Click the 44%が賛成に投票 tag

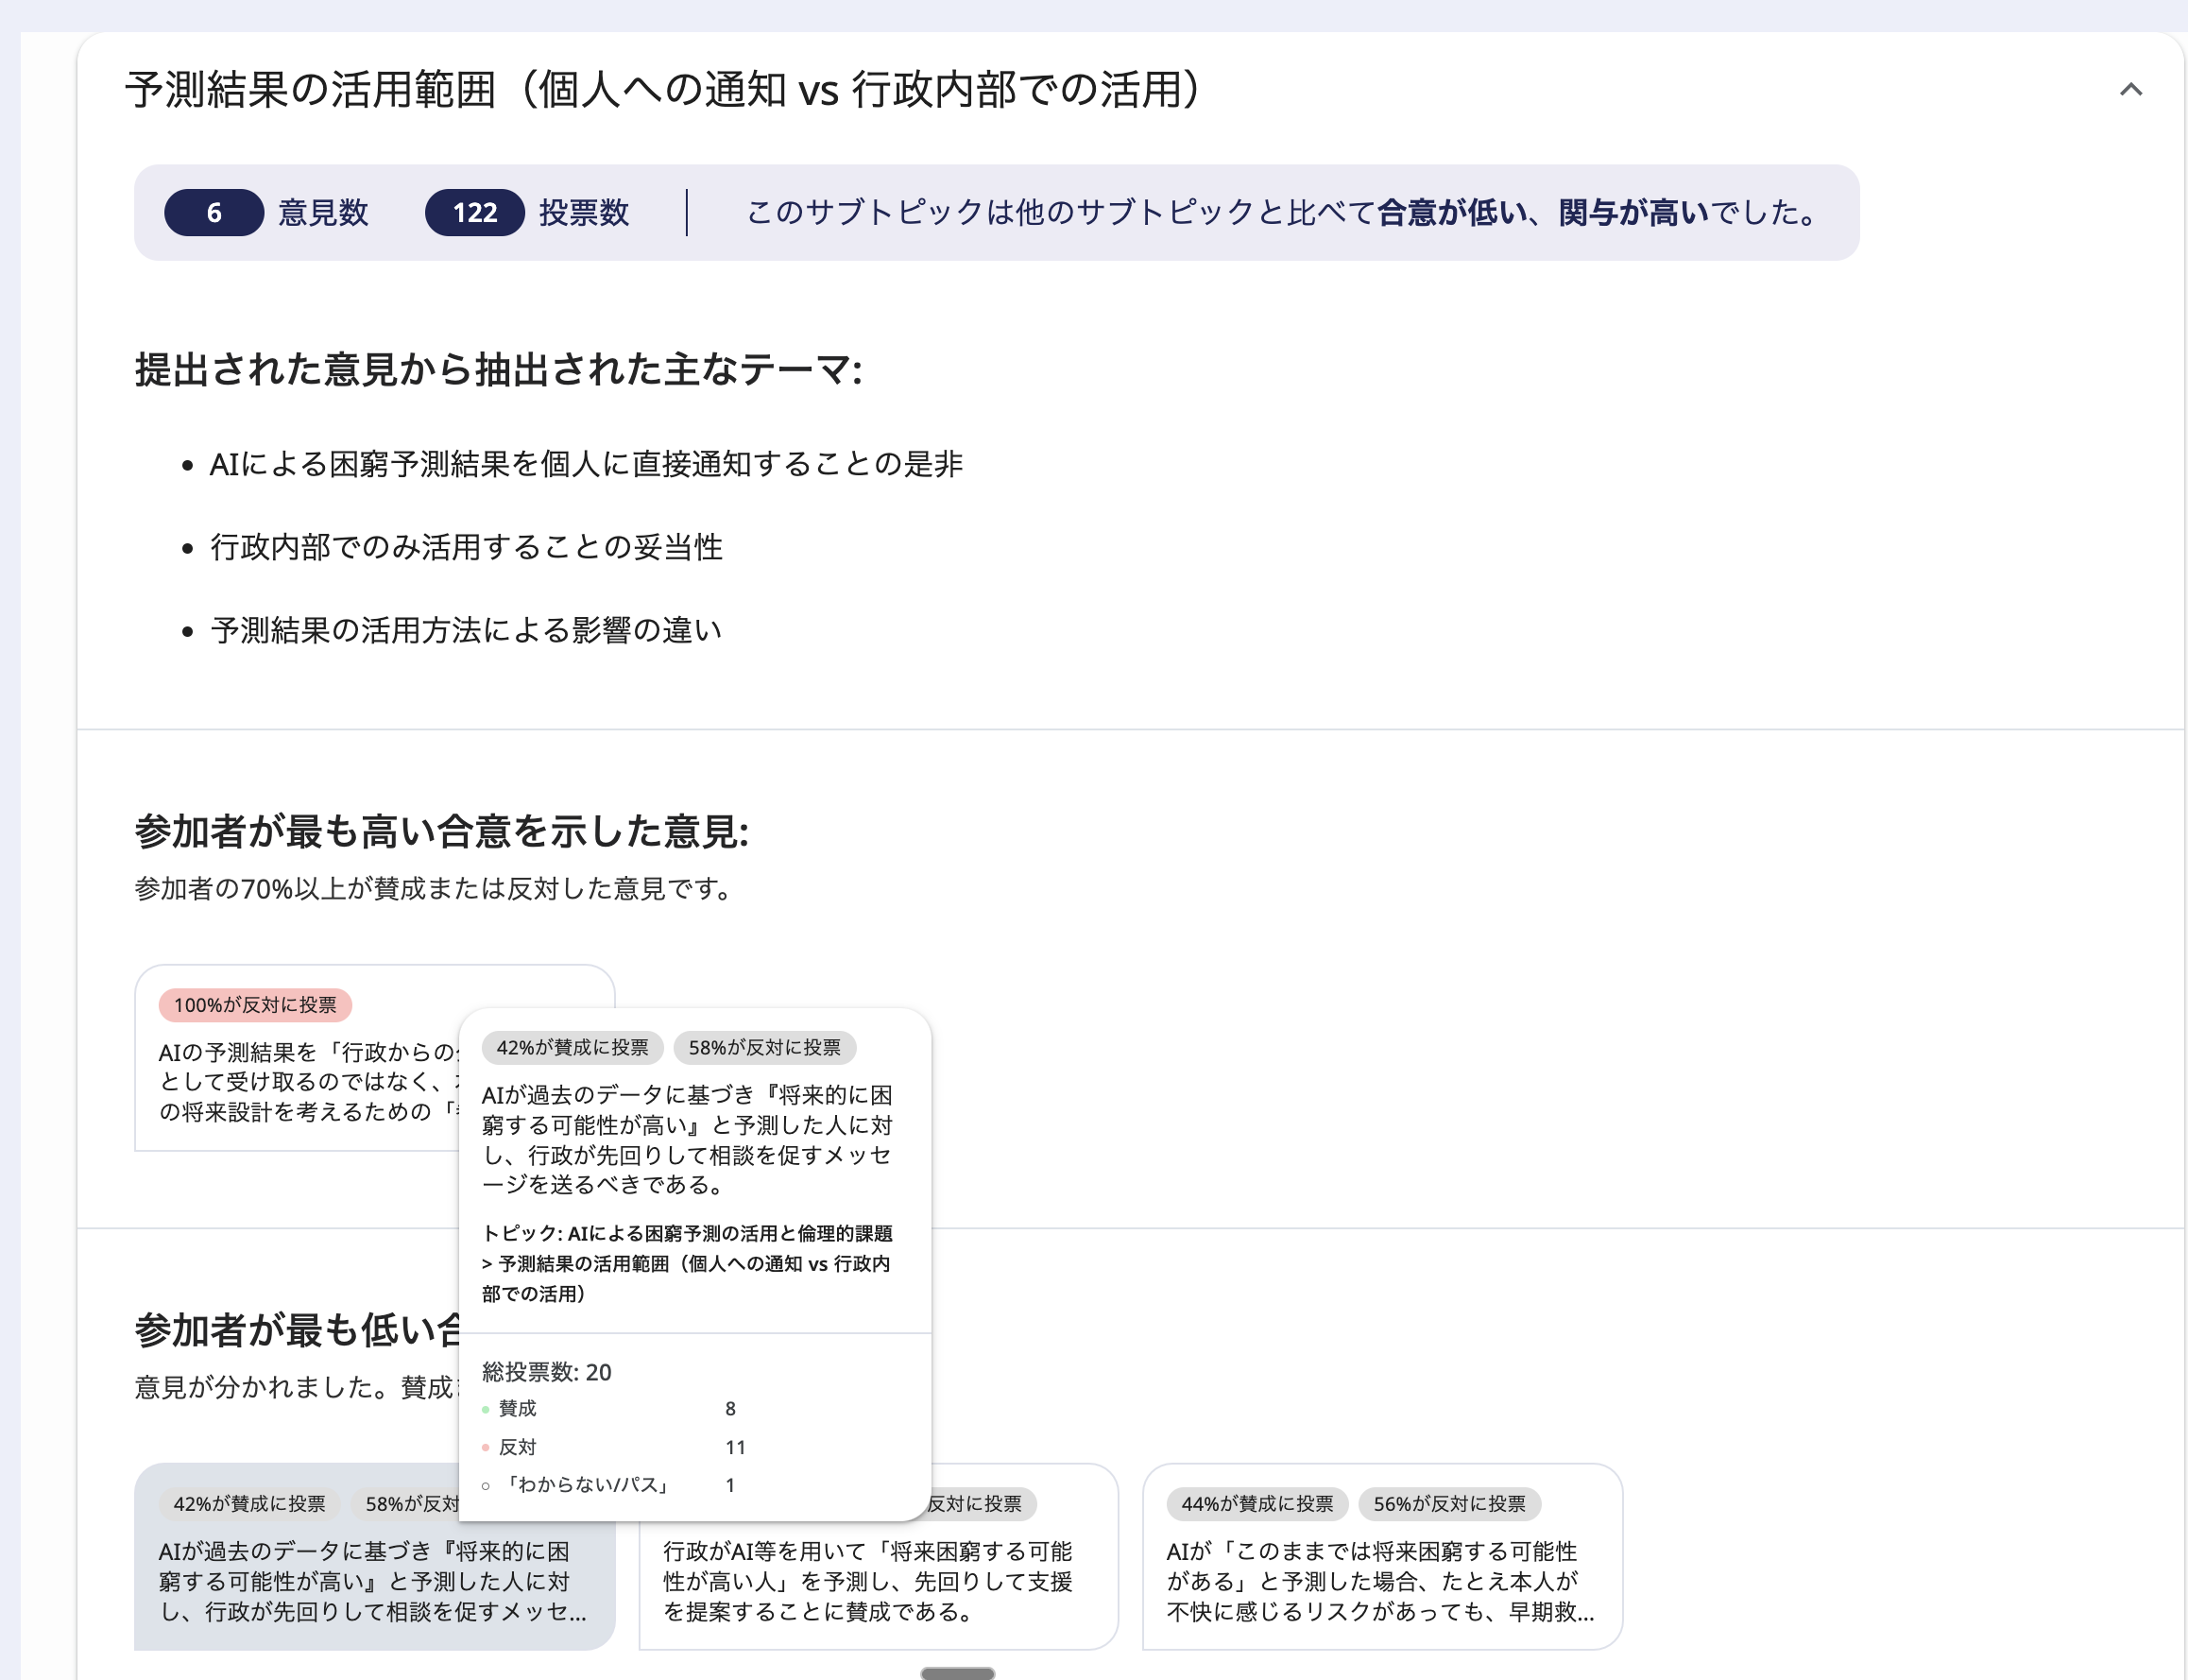coord(1257,1504)
